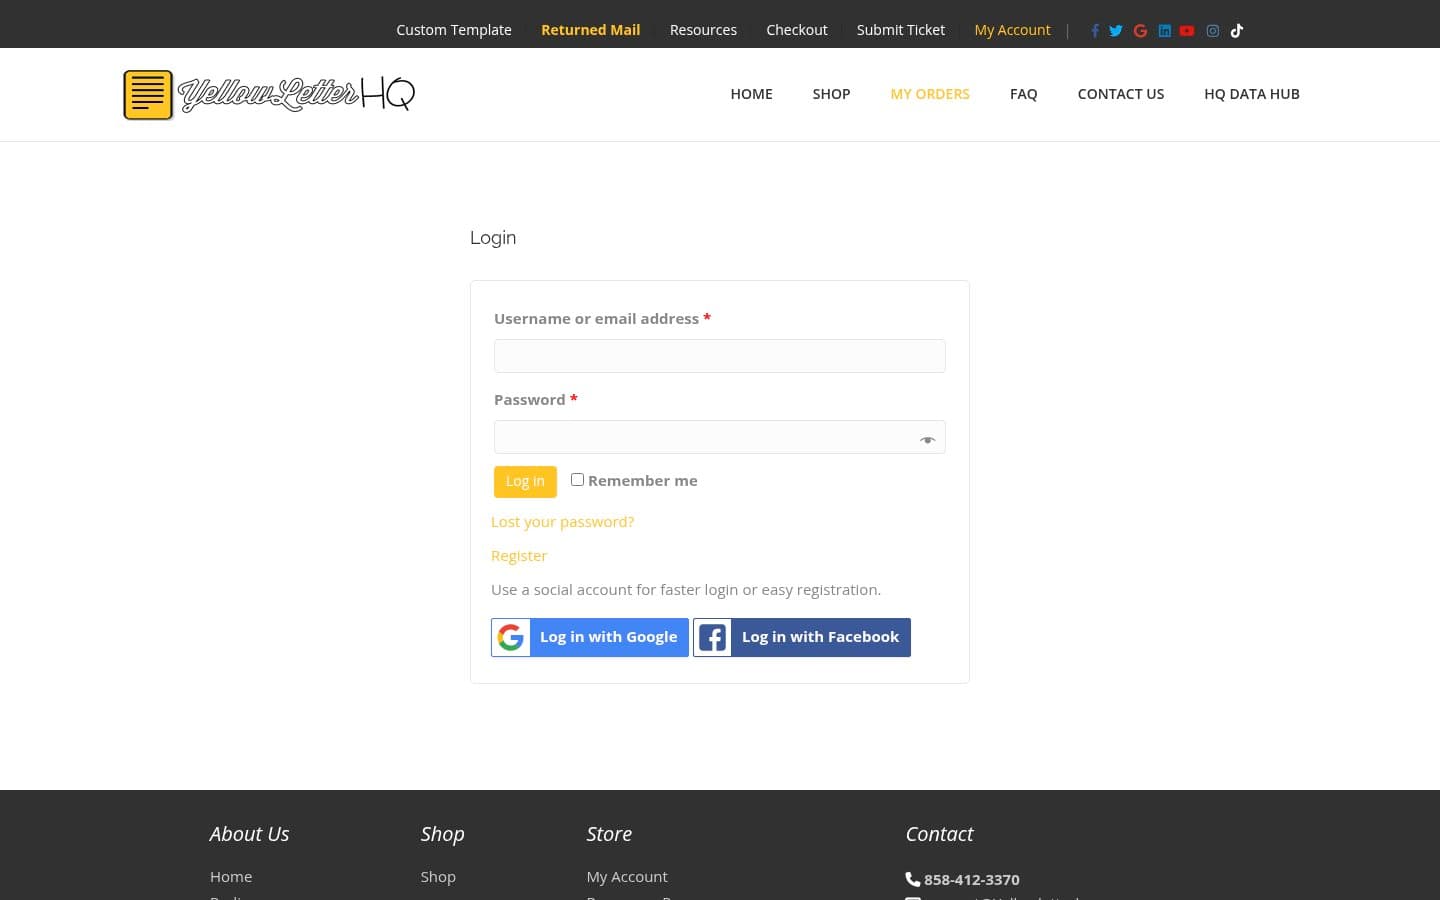Open FAQ in main menu
Viewport: 1440px width, 900px height.
1024,94
